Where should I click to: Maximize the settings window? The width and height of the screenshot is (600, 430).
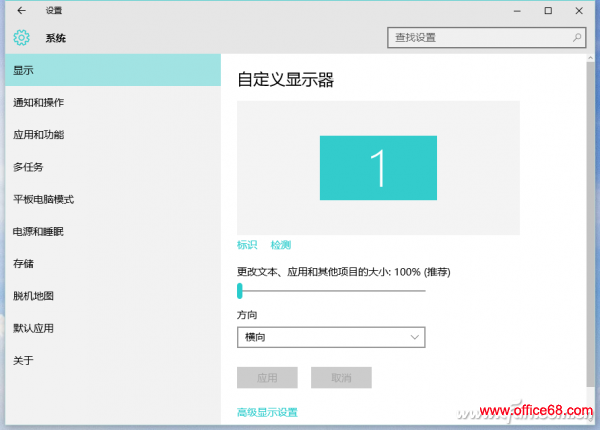(548, 11)
